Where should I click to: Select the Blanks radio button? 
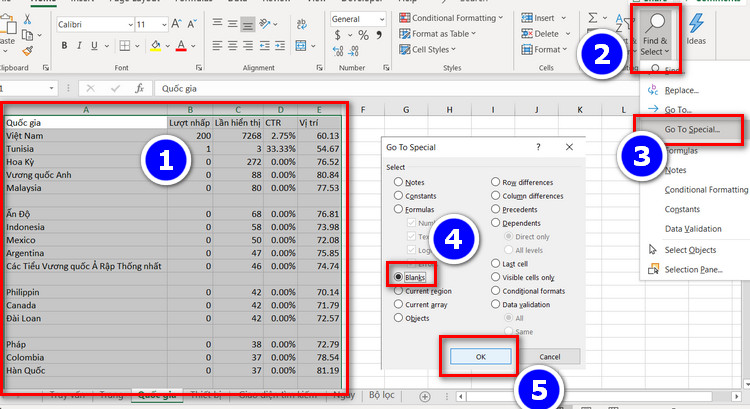[x=398, y=277]
